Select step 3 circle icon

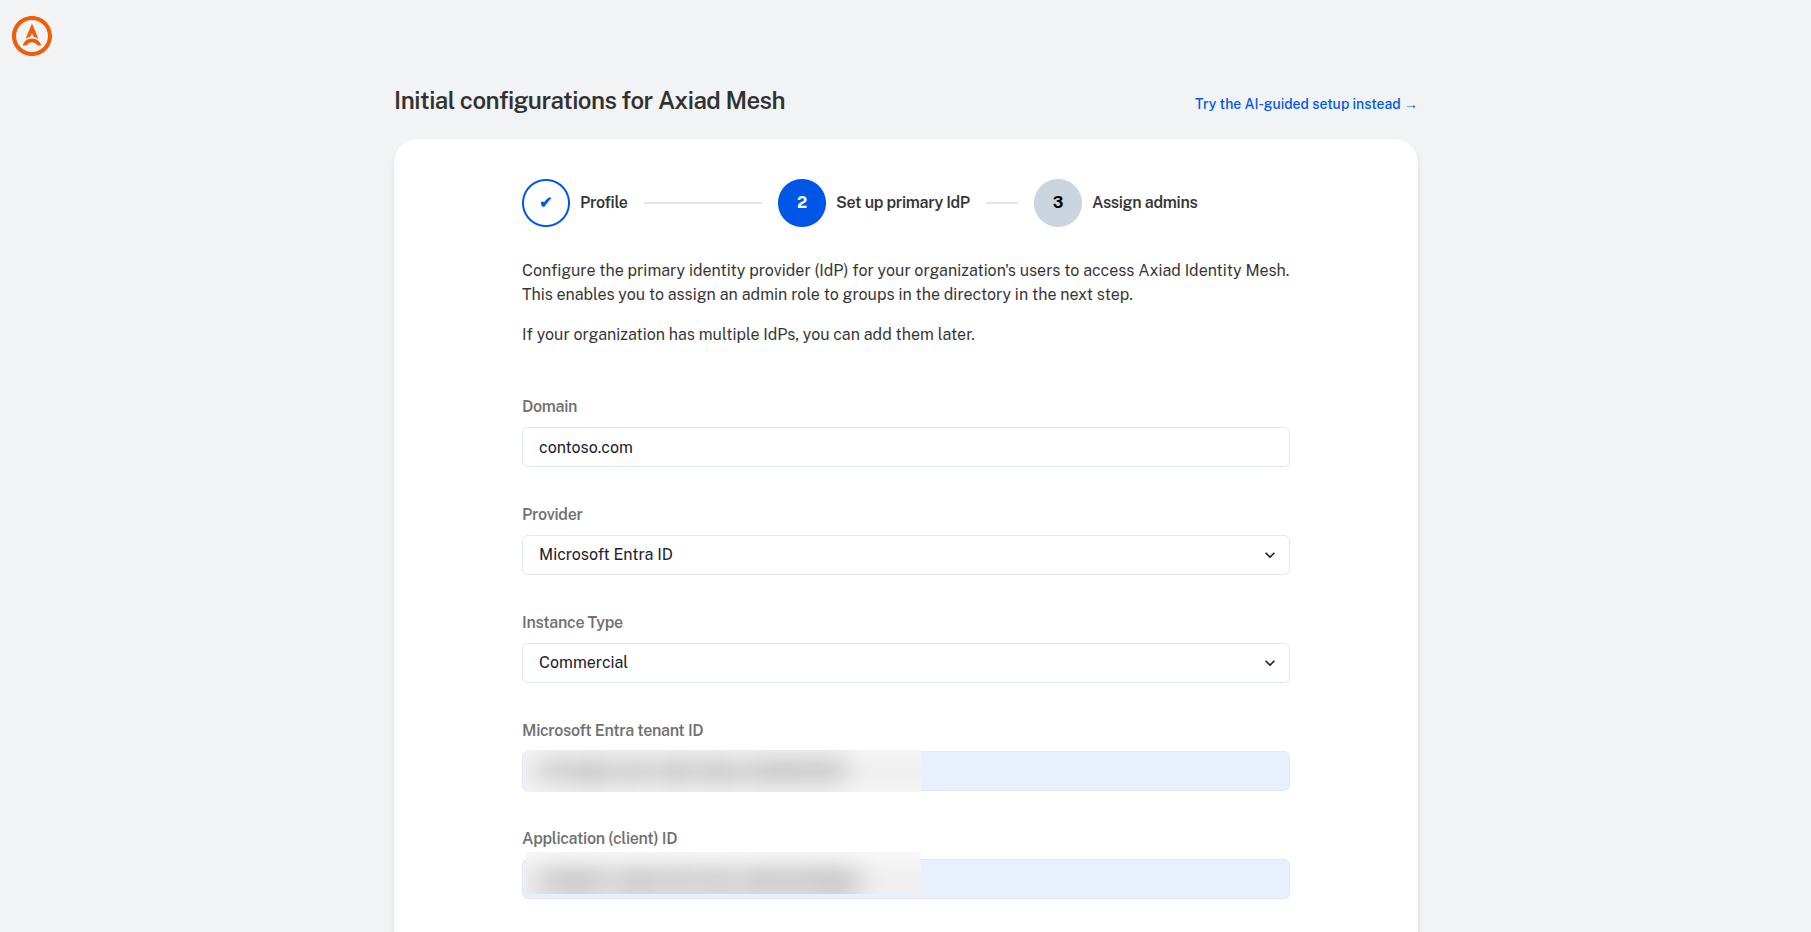click(1058, 203)
